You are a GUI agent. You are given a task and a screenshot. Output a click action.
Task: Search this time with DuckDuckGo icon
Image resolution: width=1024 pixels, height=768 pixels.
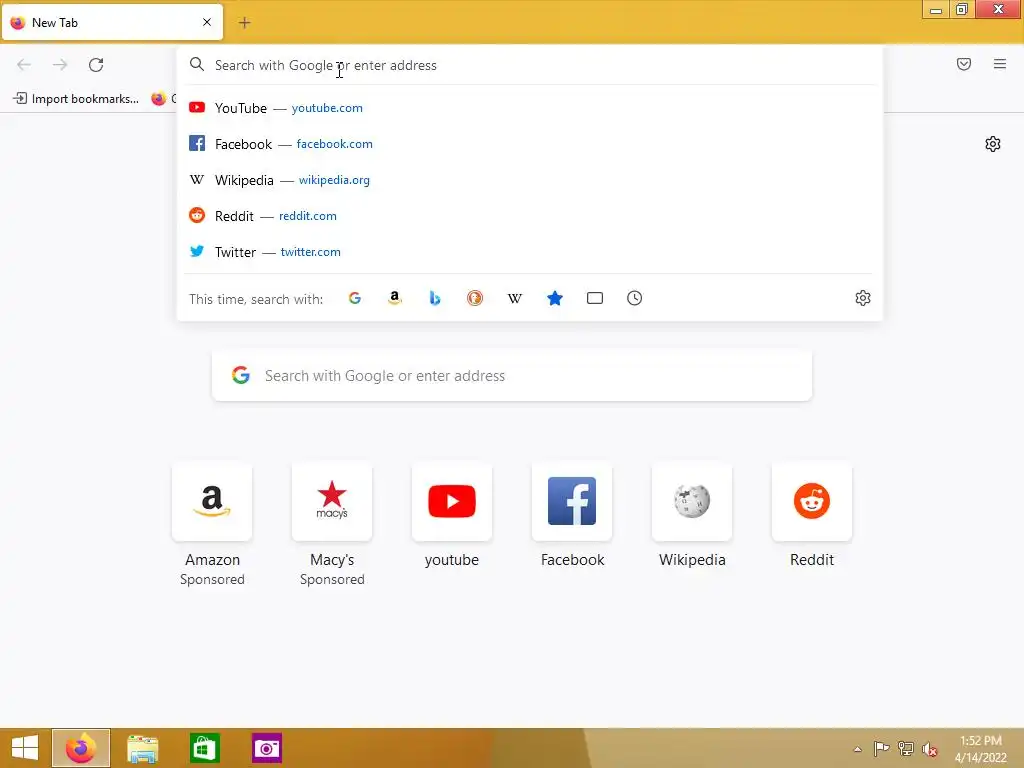[x=475, y=298]
